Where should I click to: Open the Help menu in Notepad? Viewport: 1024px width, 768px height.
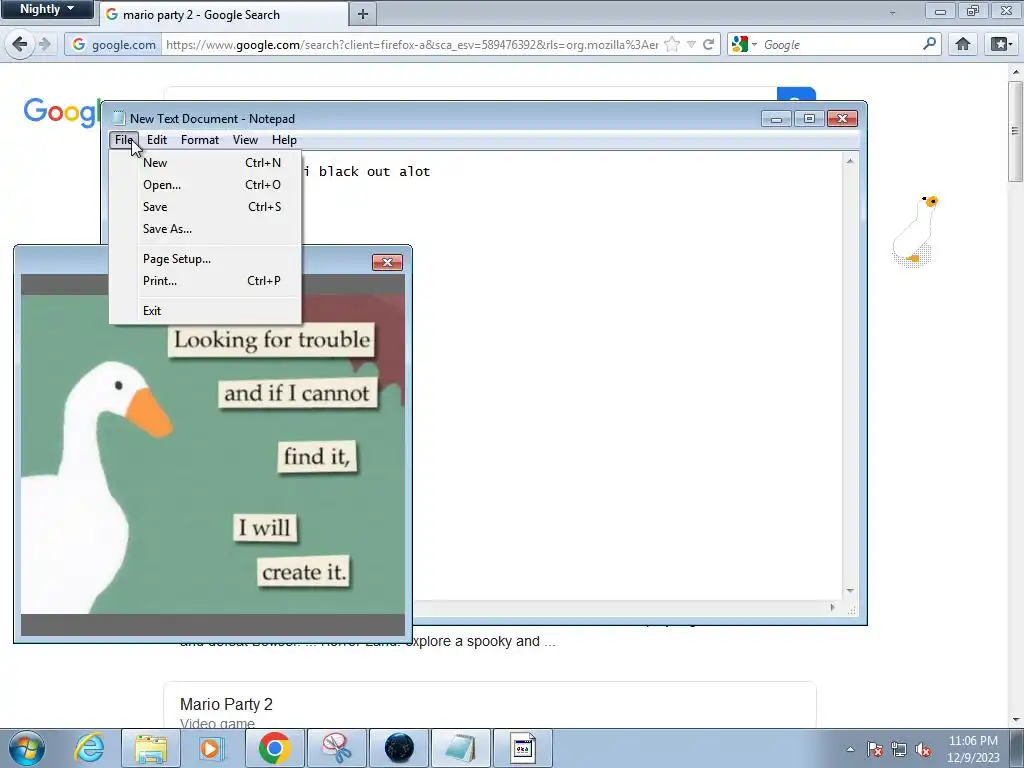pyautogui.click(x=284, y=140)
